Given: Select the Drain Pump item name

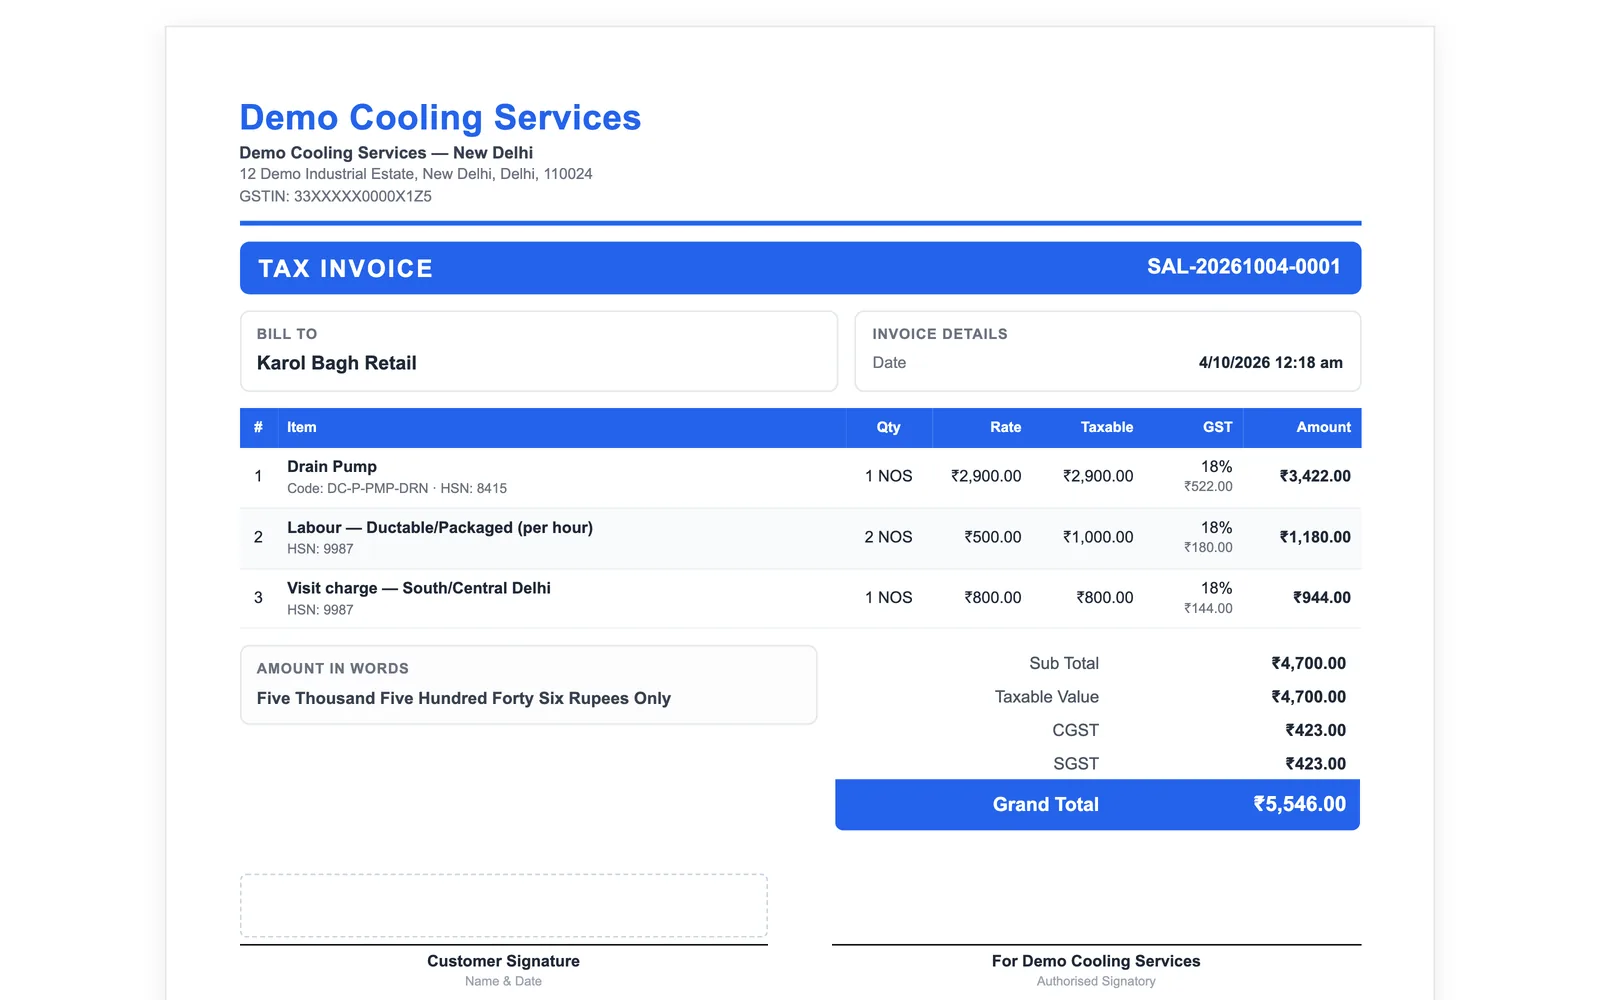Looking at the screenshot, I should coord(332,467).
